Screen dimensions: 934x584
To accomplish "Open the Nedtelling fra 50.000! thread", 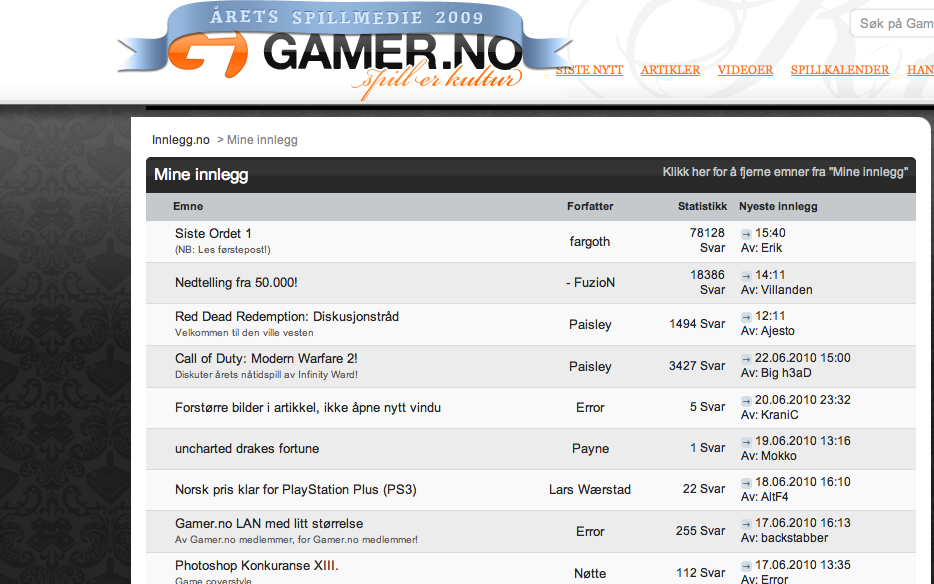I will coord(236,282).
